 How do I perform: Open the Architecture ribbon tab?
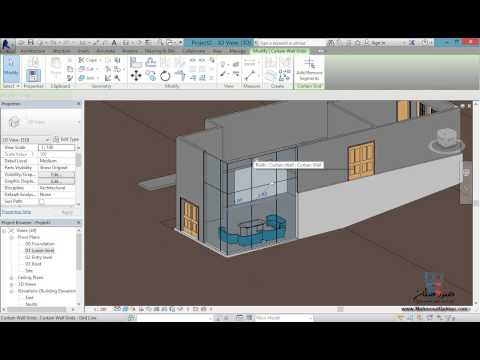(33, 51)
